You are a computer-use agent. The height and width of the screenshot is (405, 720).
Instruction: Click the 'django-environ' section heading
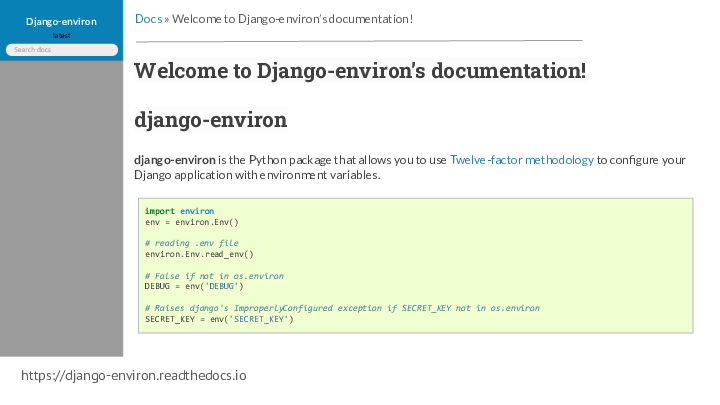tap(210, 120)
